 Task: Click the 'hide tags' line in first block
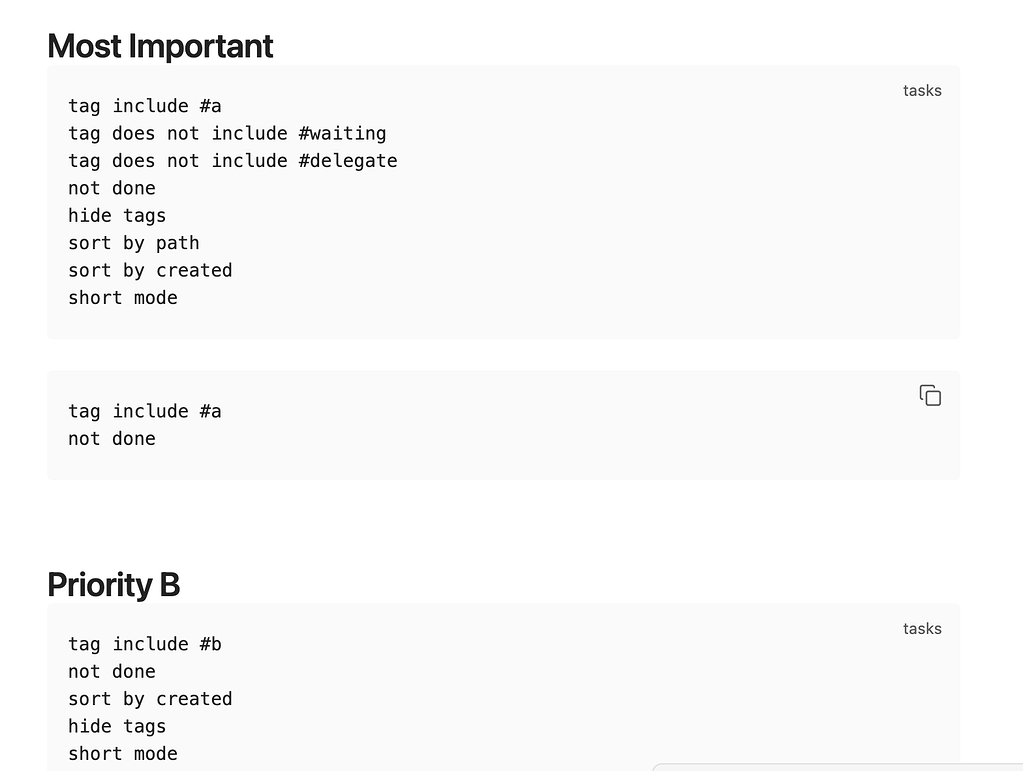[x=117, y=215]
